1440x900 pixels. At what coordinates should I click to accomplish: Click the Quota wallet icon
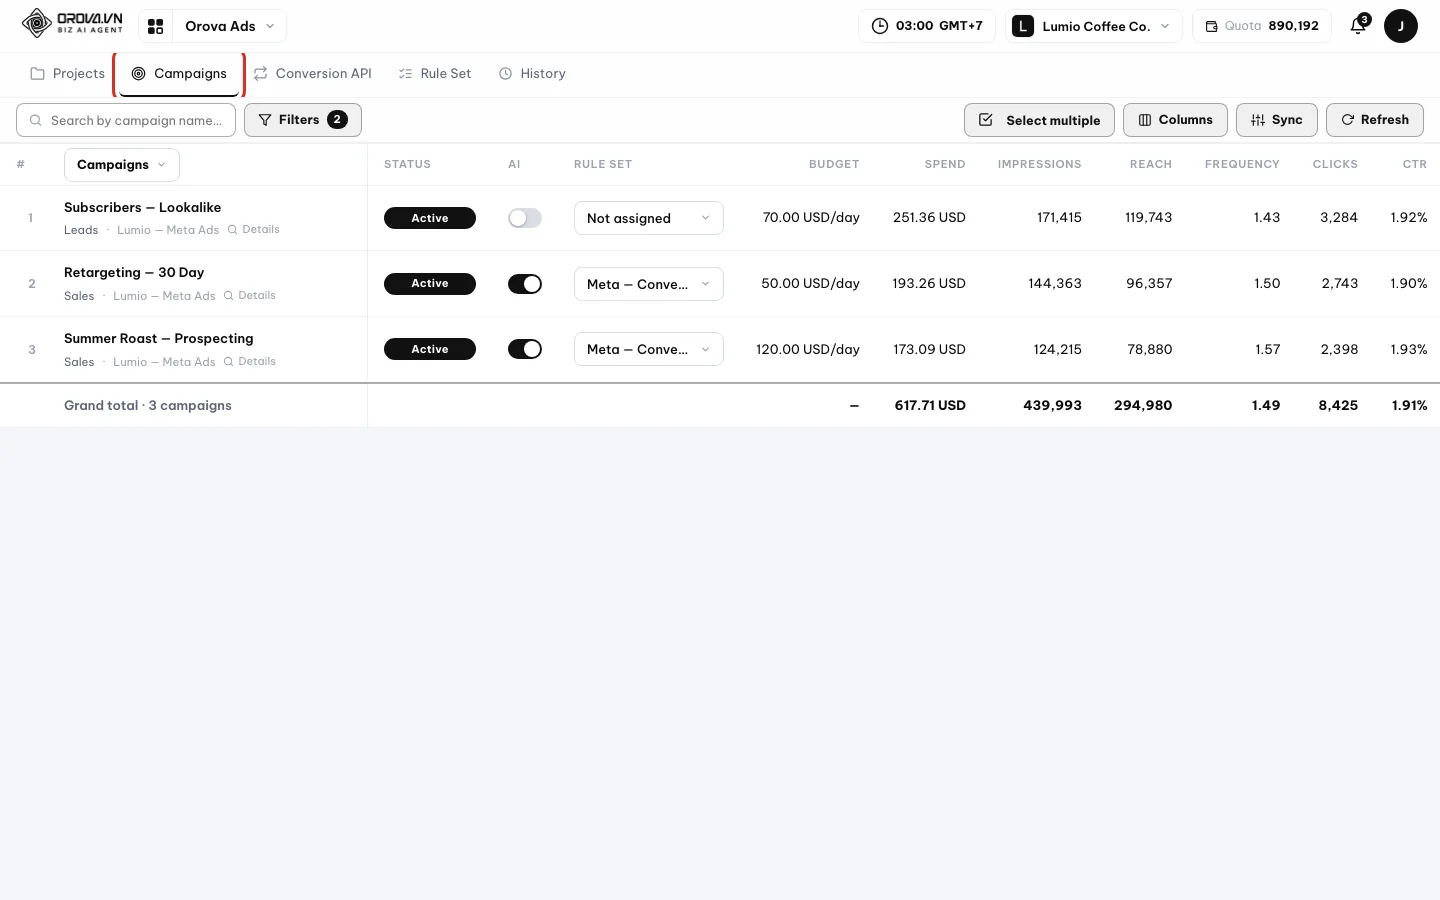(x=1211, y=26)
